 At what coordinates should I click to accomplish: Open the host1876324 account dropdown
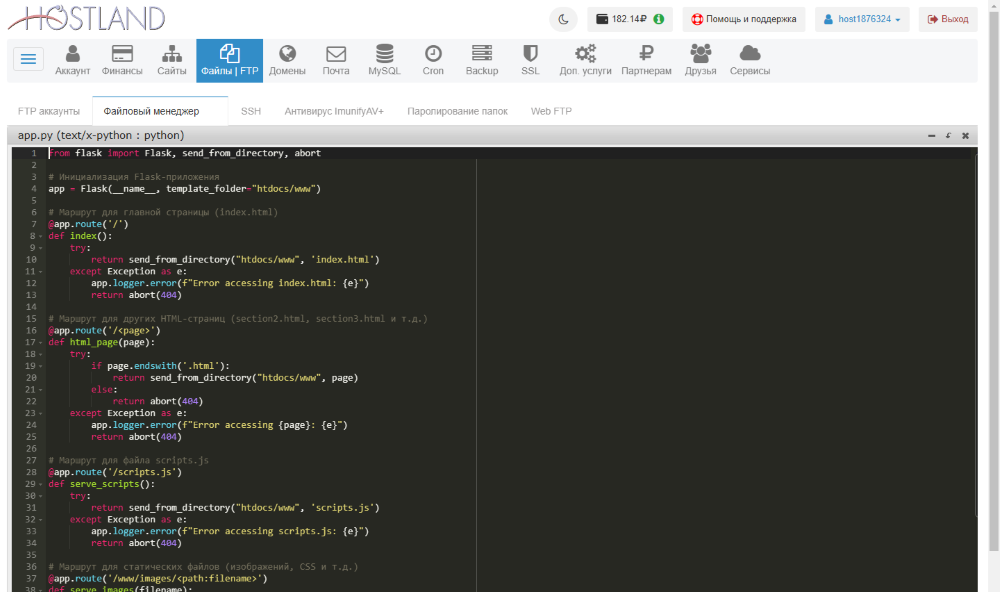coord(861,17)
